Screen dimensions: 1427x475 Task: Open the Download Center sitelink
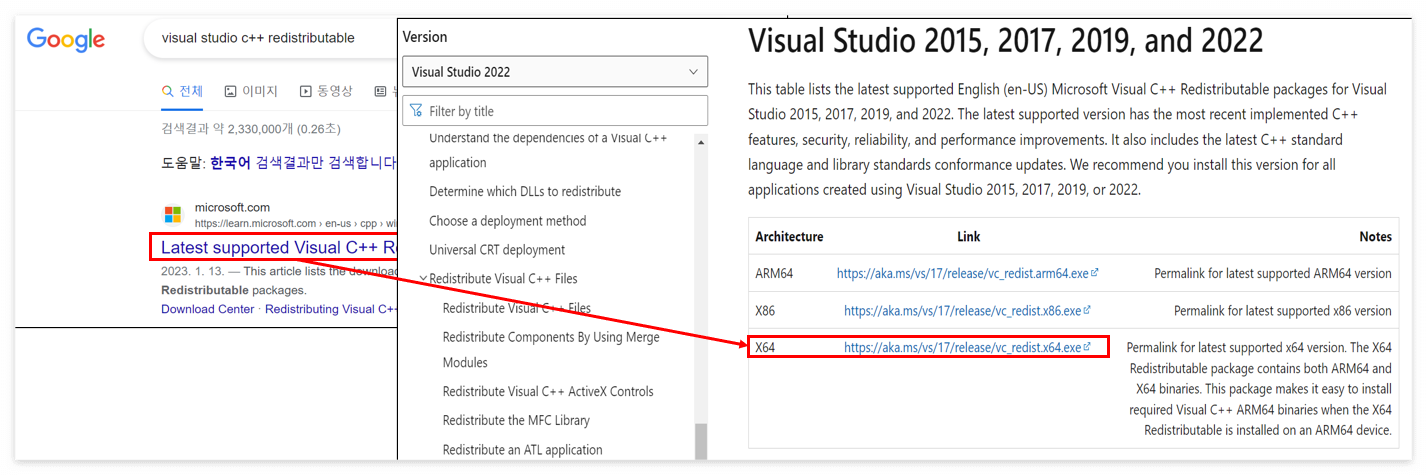click(x=208, y=309)
